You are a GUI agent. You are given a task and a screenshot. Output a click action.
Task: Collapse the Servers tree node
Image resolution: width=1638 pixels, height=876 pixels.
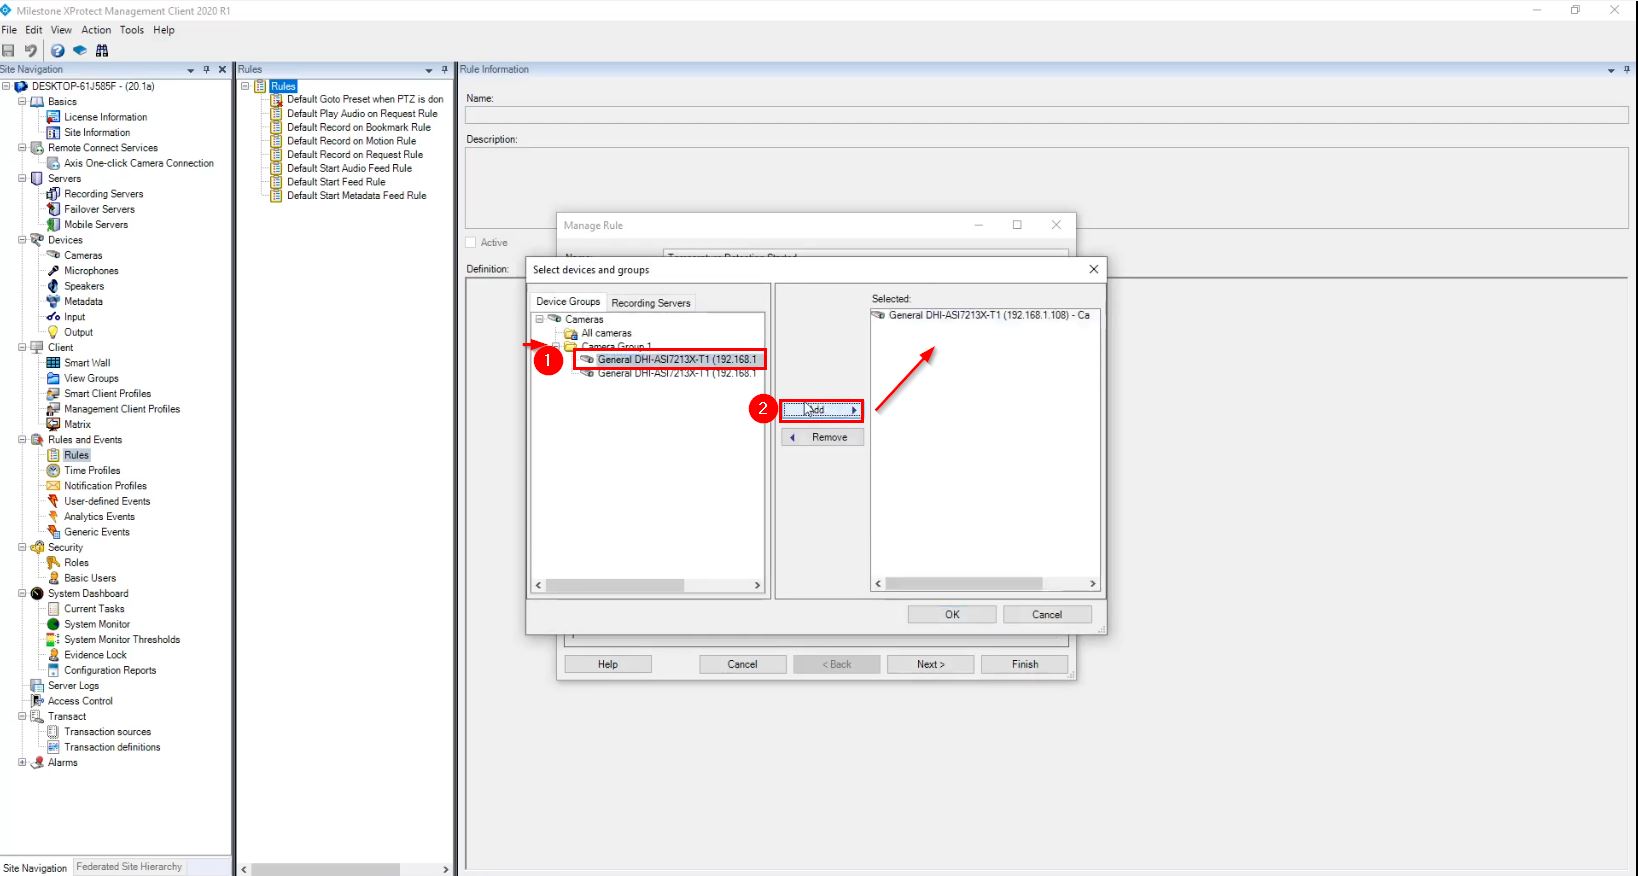[22, 179]
